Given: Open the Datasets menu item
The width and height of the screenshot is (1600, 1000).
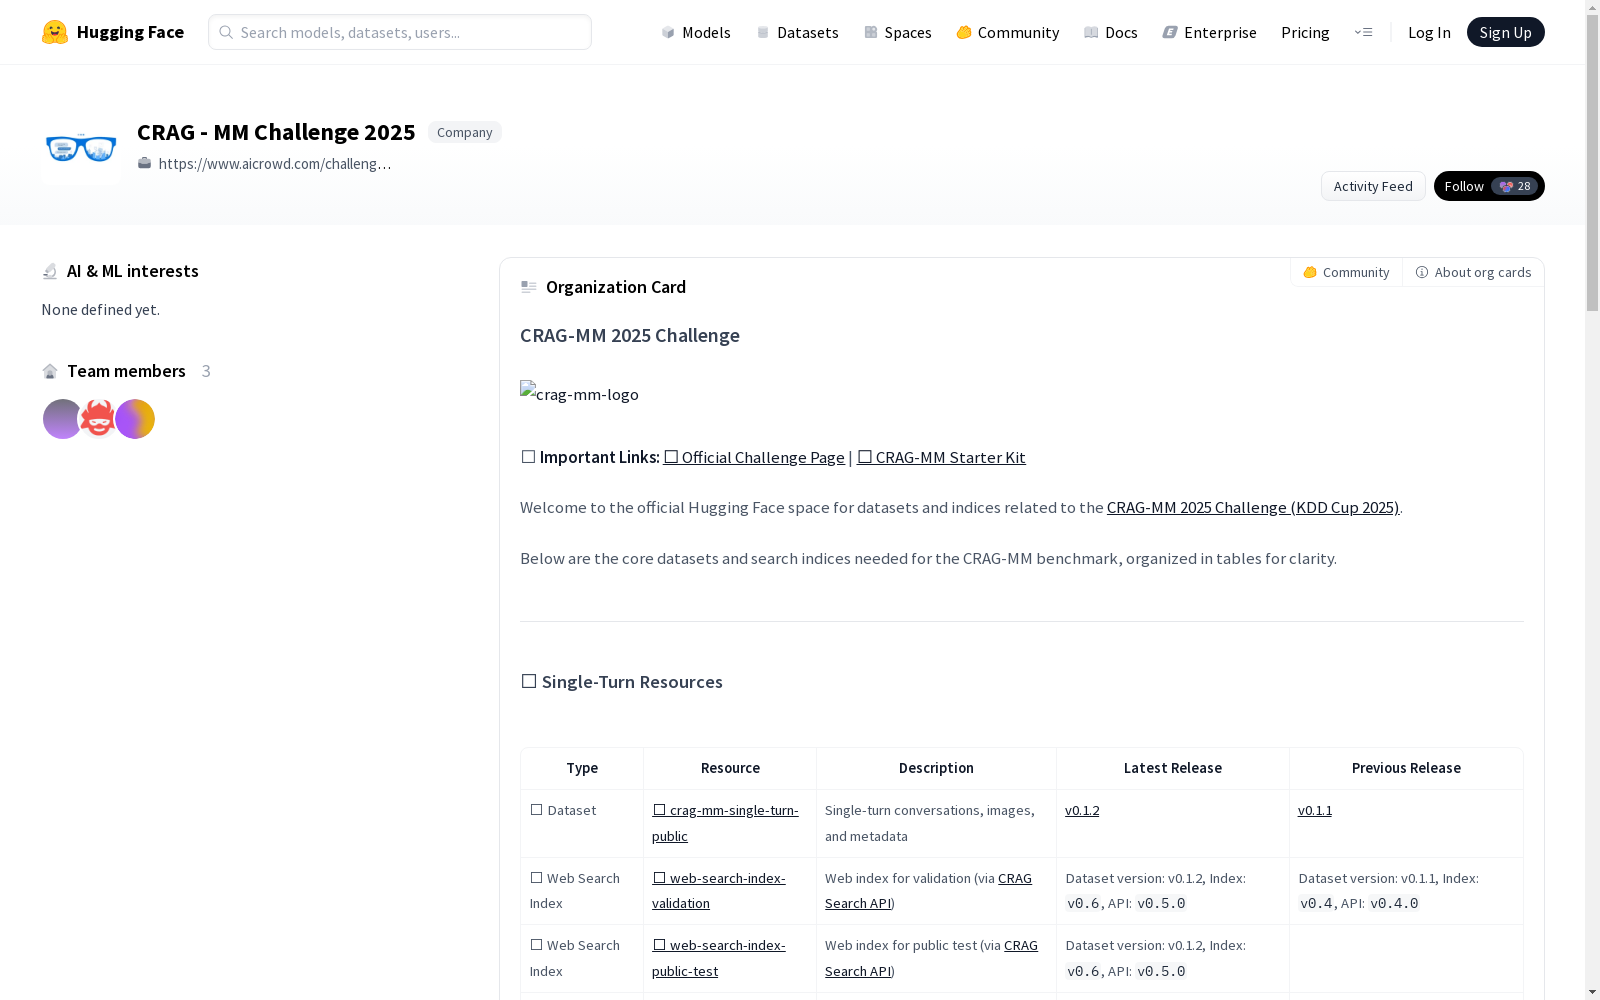Looking at the screenshot, I should tap(797, 32).
